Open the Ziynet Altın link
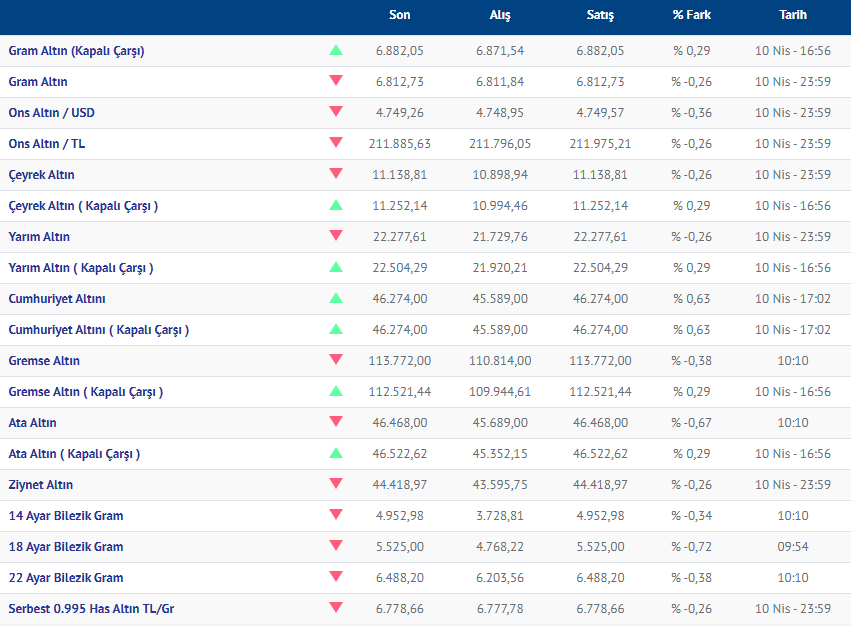 pos(41,485)
